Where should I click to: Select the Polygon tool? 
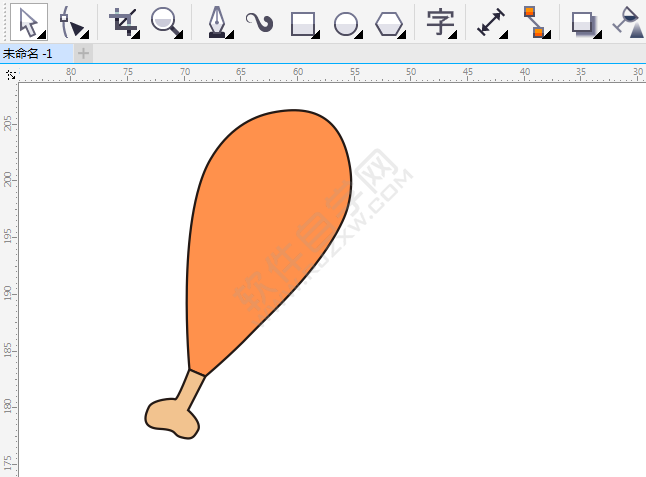(x=390, y=24)
